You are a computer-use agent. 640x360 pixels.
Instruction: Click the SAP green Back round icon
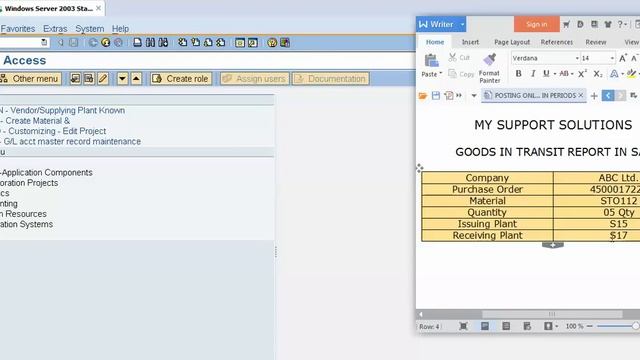click(93, 42)
